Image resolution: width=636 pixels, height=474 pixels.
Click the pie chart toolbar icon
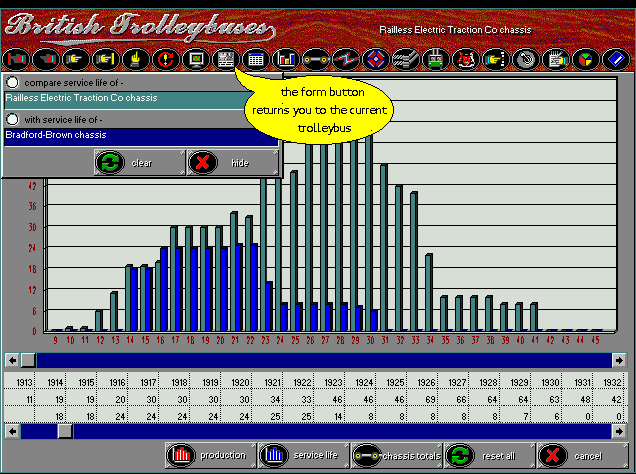pyautogui.click(x=586, y=60)
